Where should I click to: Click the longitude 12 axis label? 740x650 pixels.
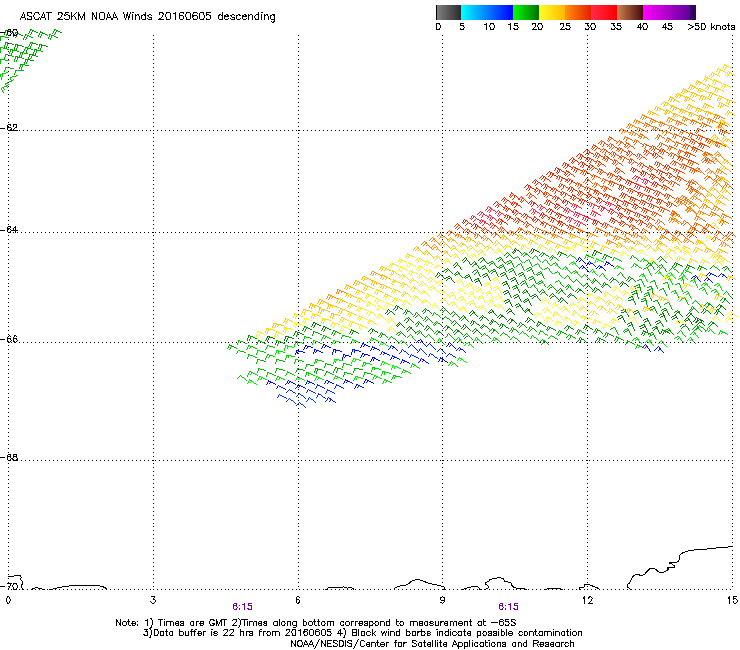point(588,600)
